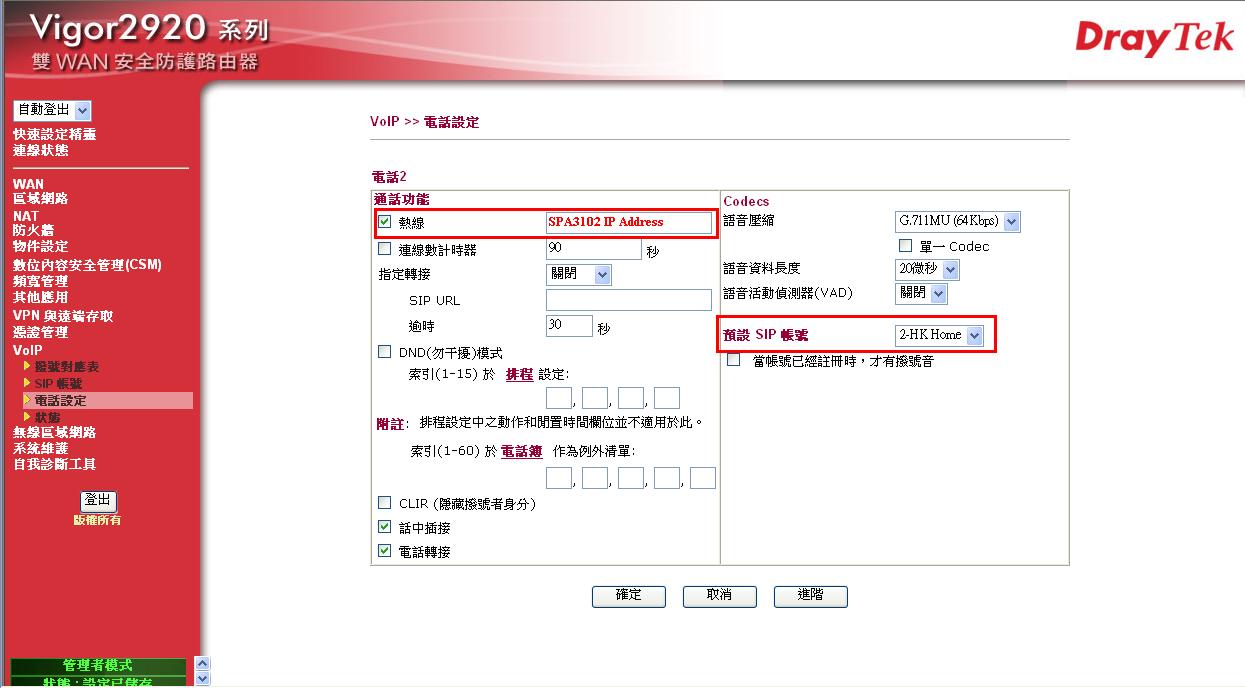Open the 語音活動偵測器(VAD) dropdown
The height and width of the screenshot is (688, 1245).
click(921, 293)
